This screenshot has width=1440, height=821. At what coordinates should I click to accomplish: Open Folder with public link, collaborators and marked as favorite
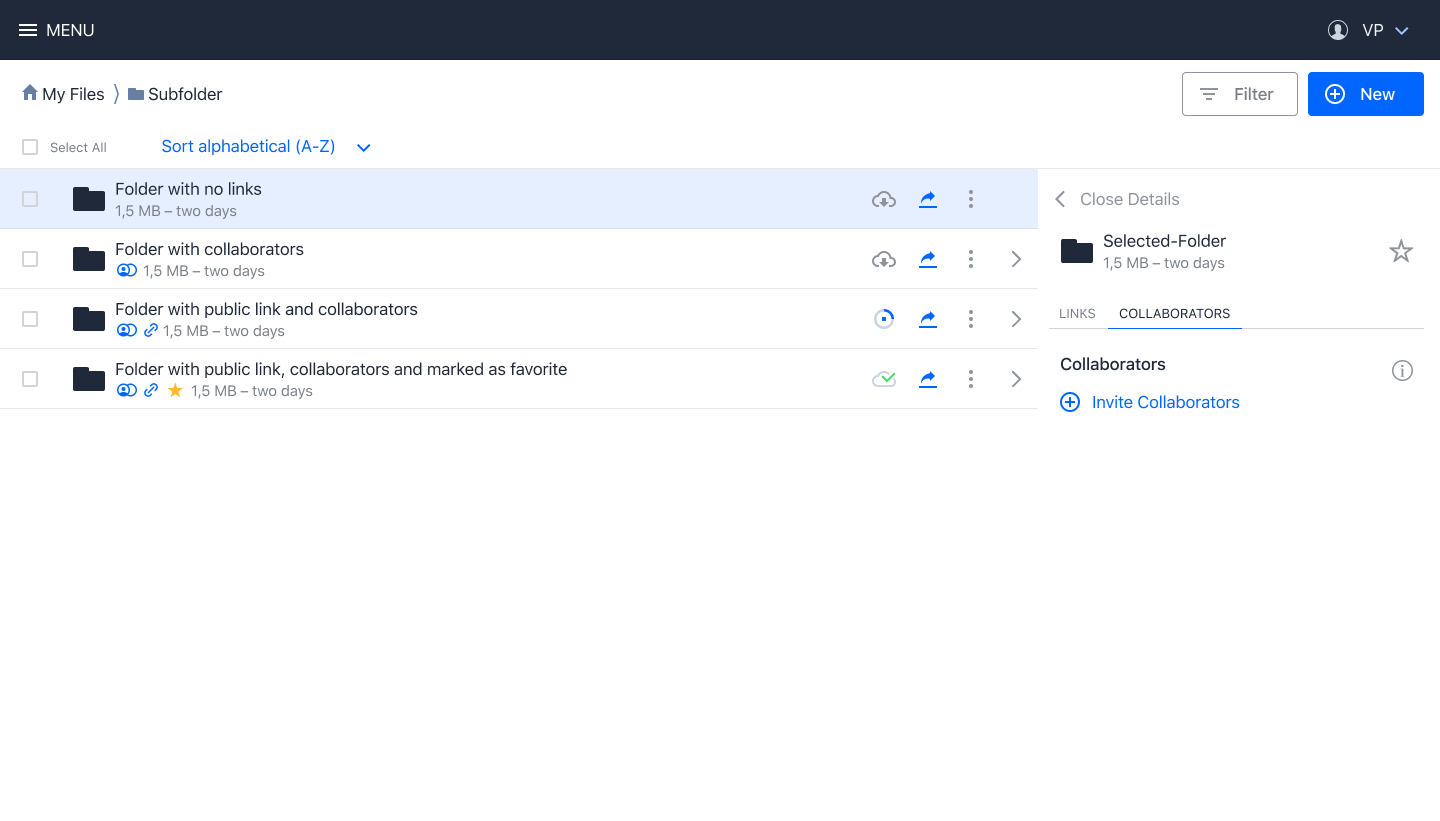click(x=341, y=369)
